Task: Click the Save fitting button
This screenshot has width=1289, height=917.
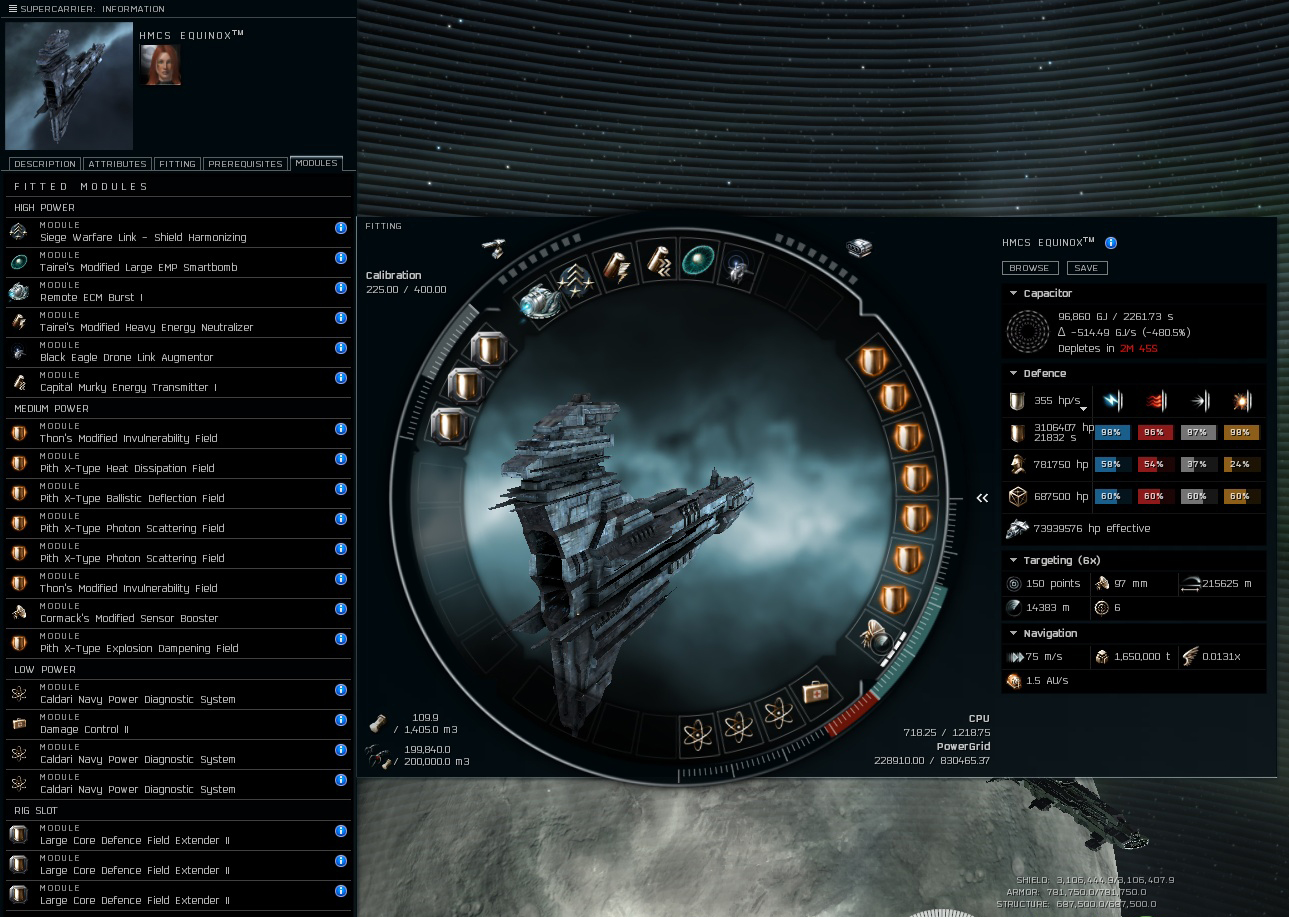Action: [x=1086, y=268]
